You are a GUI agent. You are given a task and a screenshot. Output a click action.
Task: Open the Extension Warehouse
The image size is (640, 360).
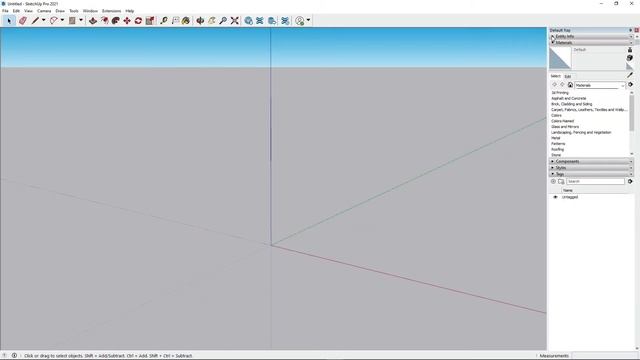(260, 20)
